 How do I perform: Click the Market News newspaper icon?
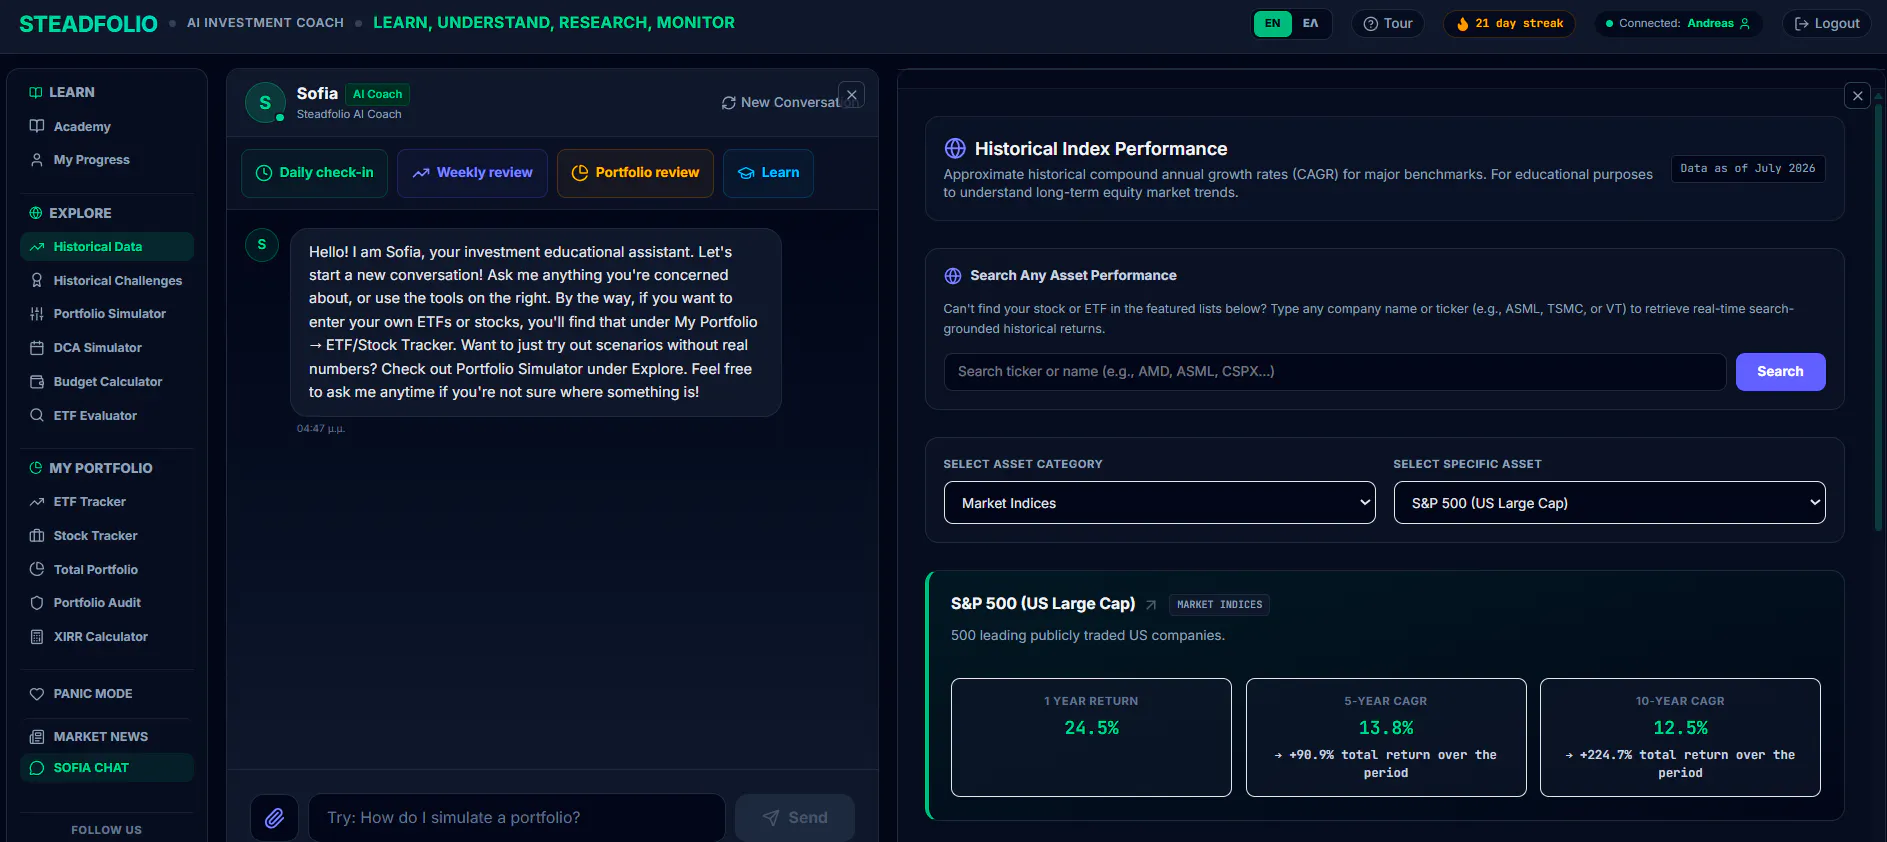37,737
